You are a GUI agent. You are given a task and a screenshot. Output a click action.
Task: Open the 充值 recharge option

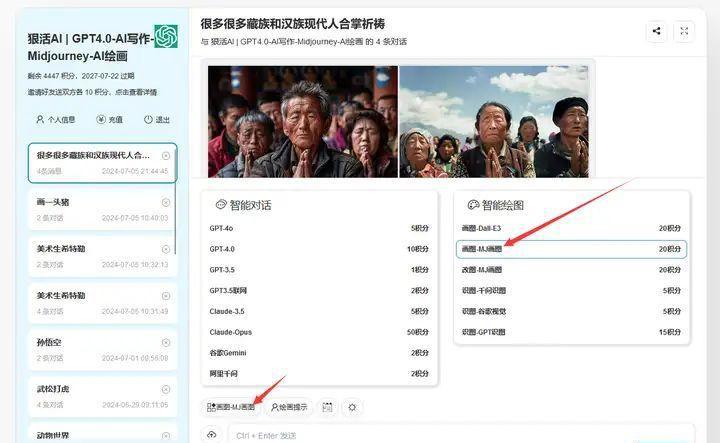109,119
